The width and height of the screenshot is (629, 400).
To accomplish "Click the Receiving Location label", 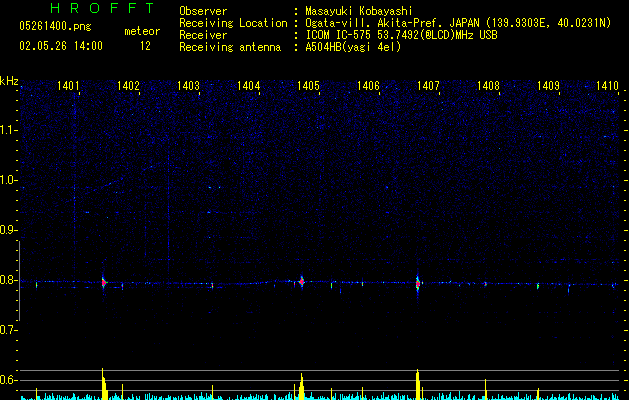I will coord(233,23).
